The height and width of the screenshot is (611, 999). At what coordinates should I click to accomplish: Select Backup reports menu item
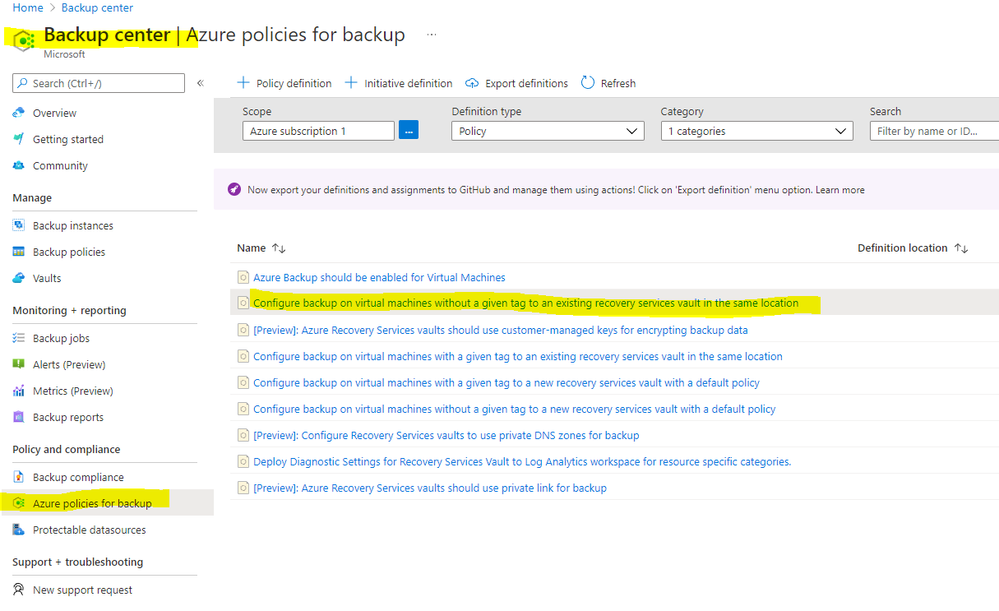tap(68, 417)
